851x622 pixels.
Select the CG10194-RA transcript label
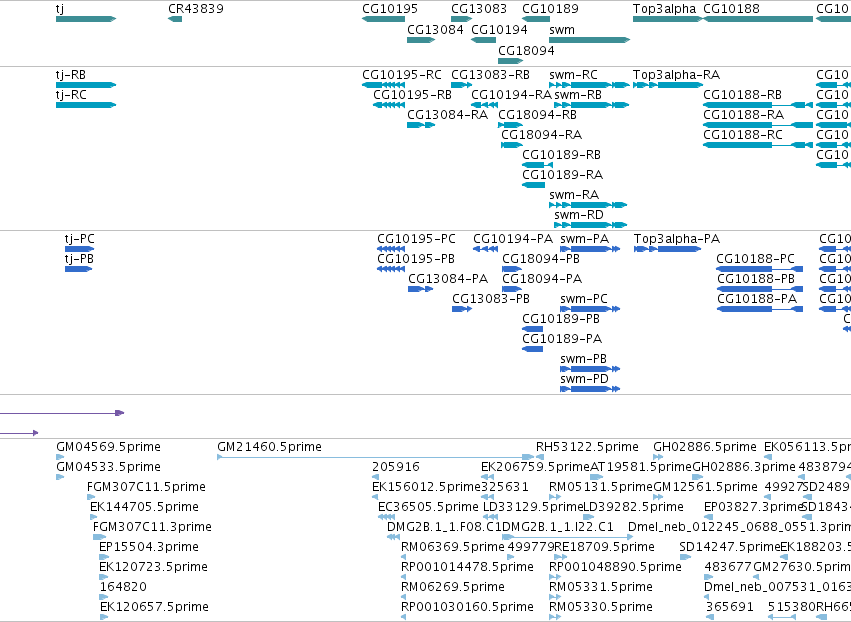pyautogui.click(x=511, y=95)
